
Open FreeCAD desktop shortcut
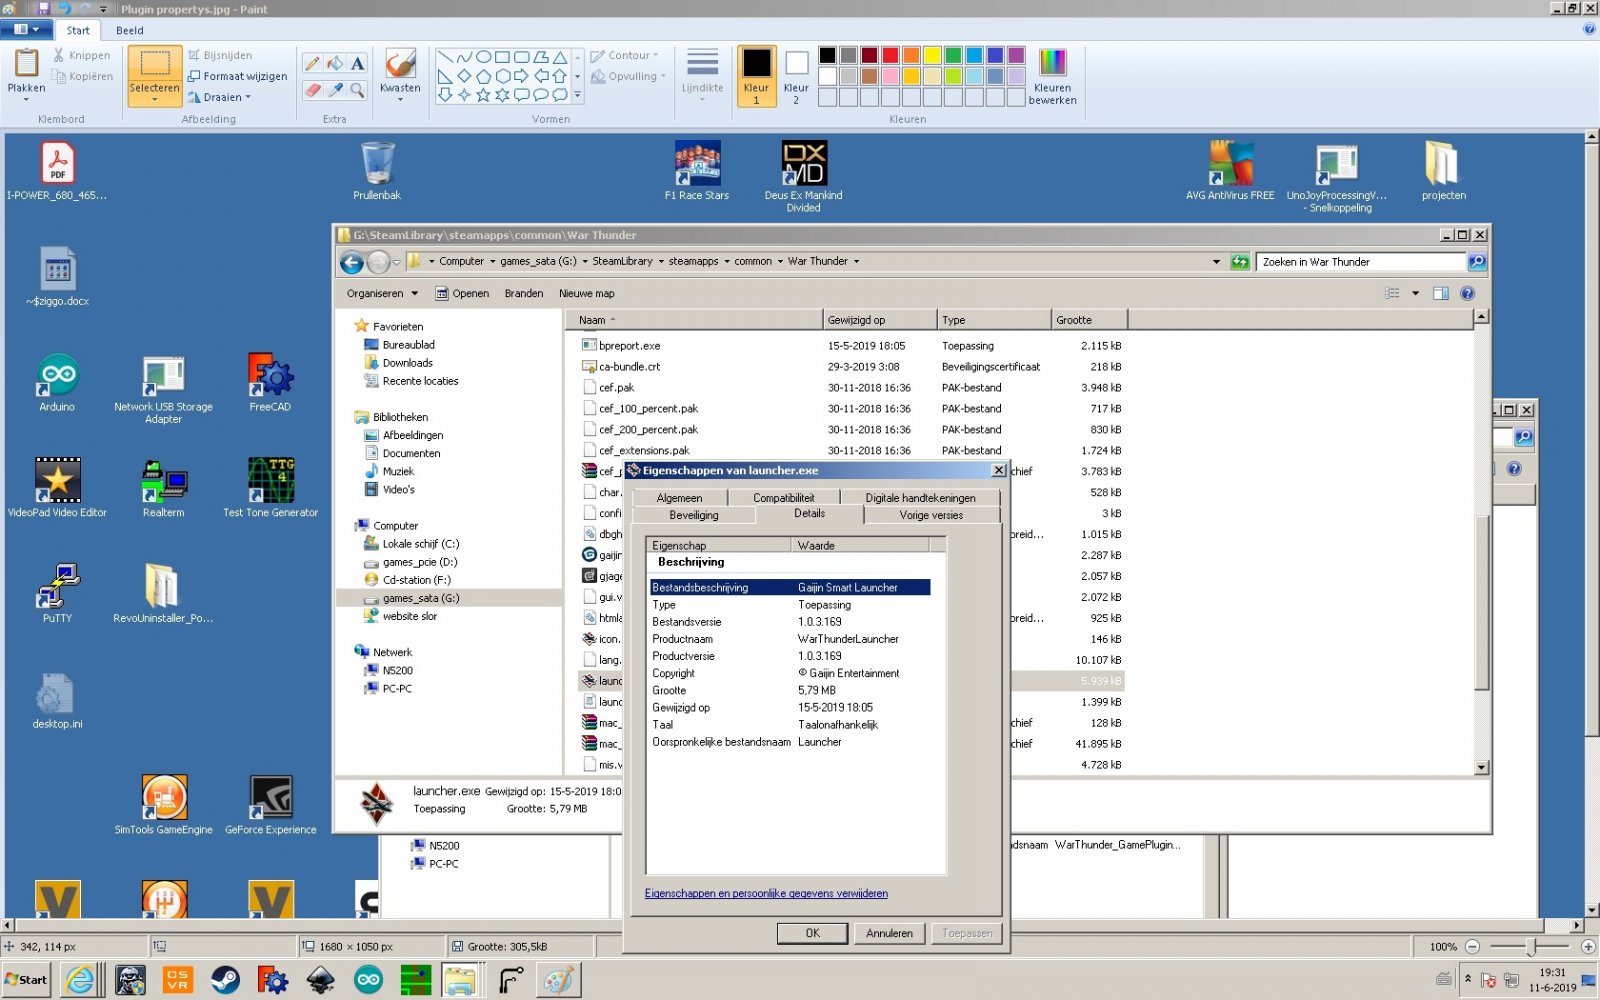click(x=270, y=382)
